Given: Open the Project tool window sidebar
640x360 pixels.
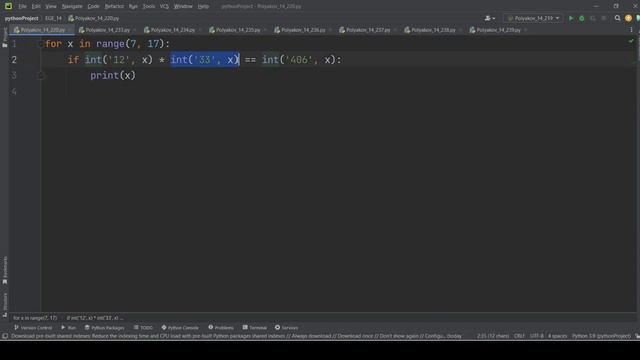Looking at the screenshot, I should click(x=4, y=37).
